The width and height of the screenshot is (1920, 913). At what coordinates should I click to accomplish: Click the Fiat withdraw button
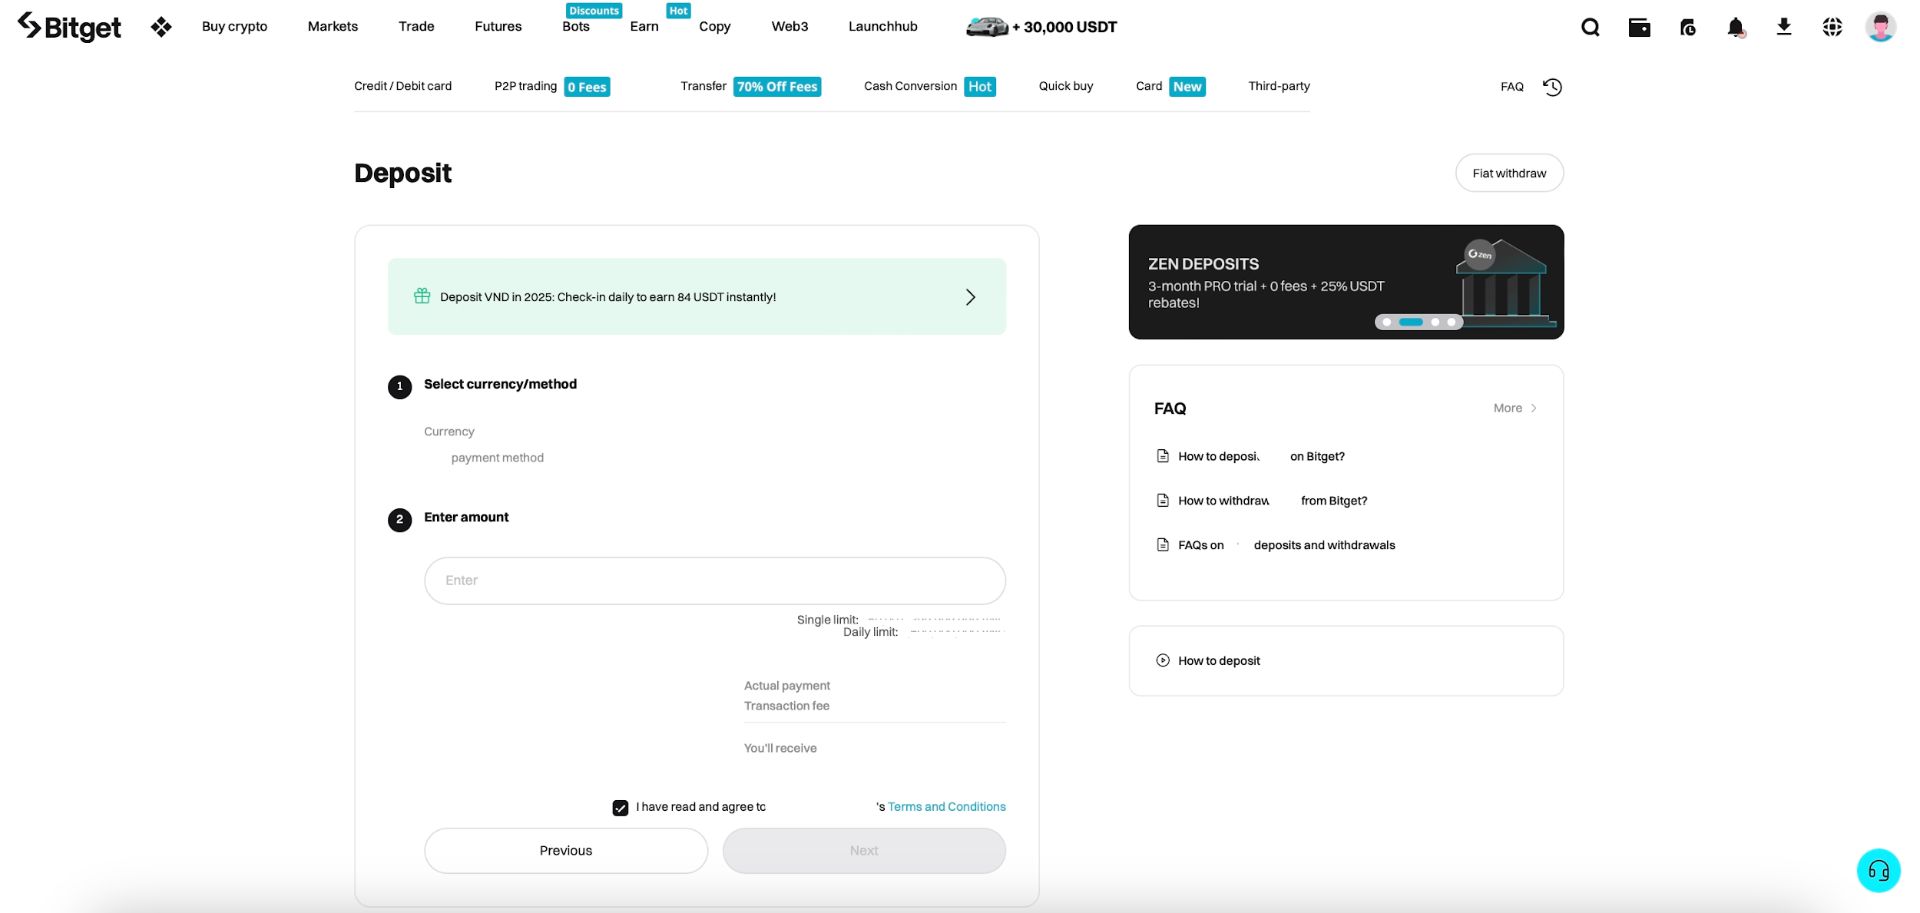[1509, 173]
